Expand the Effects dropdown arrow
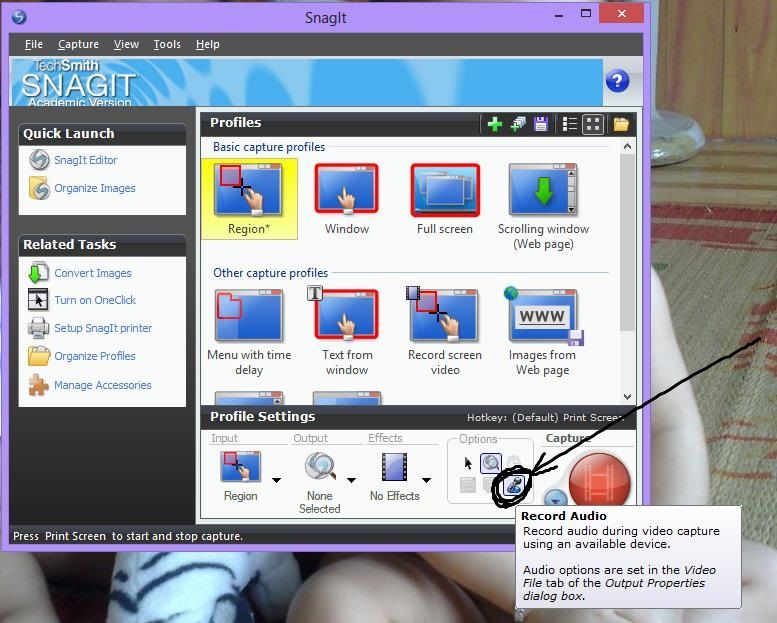This screenshot has height=623, width=777. point(426,480)
